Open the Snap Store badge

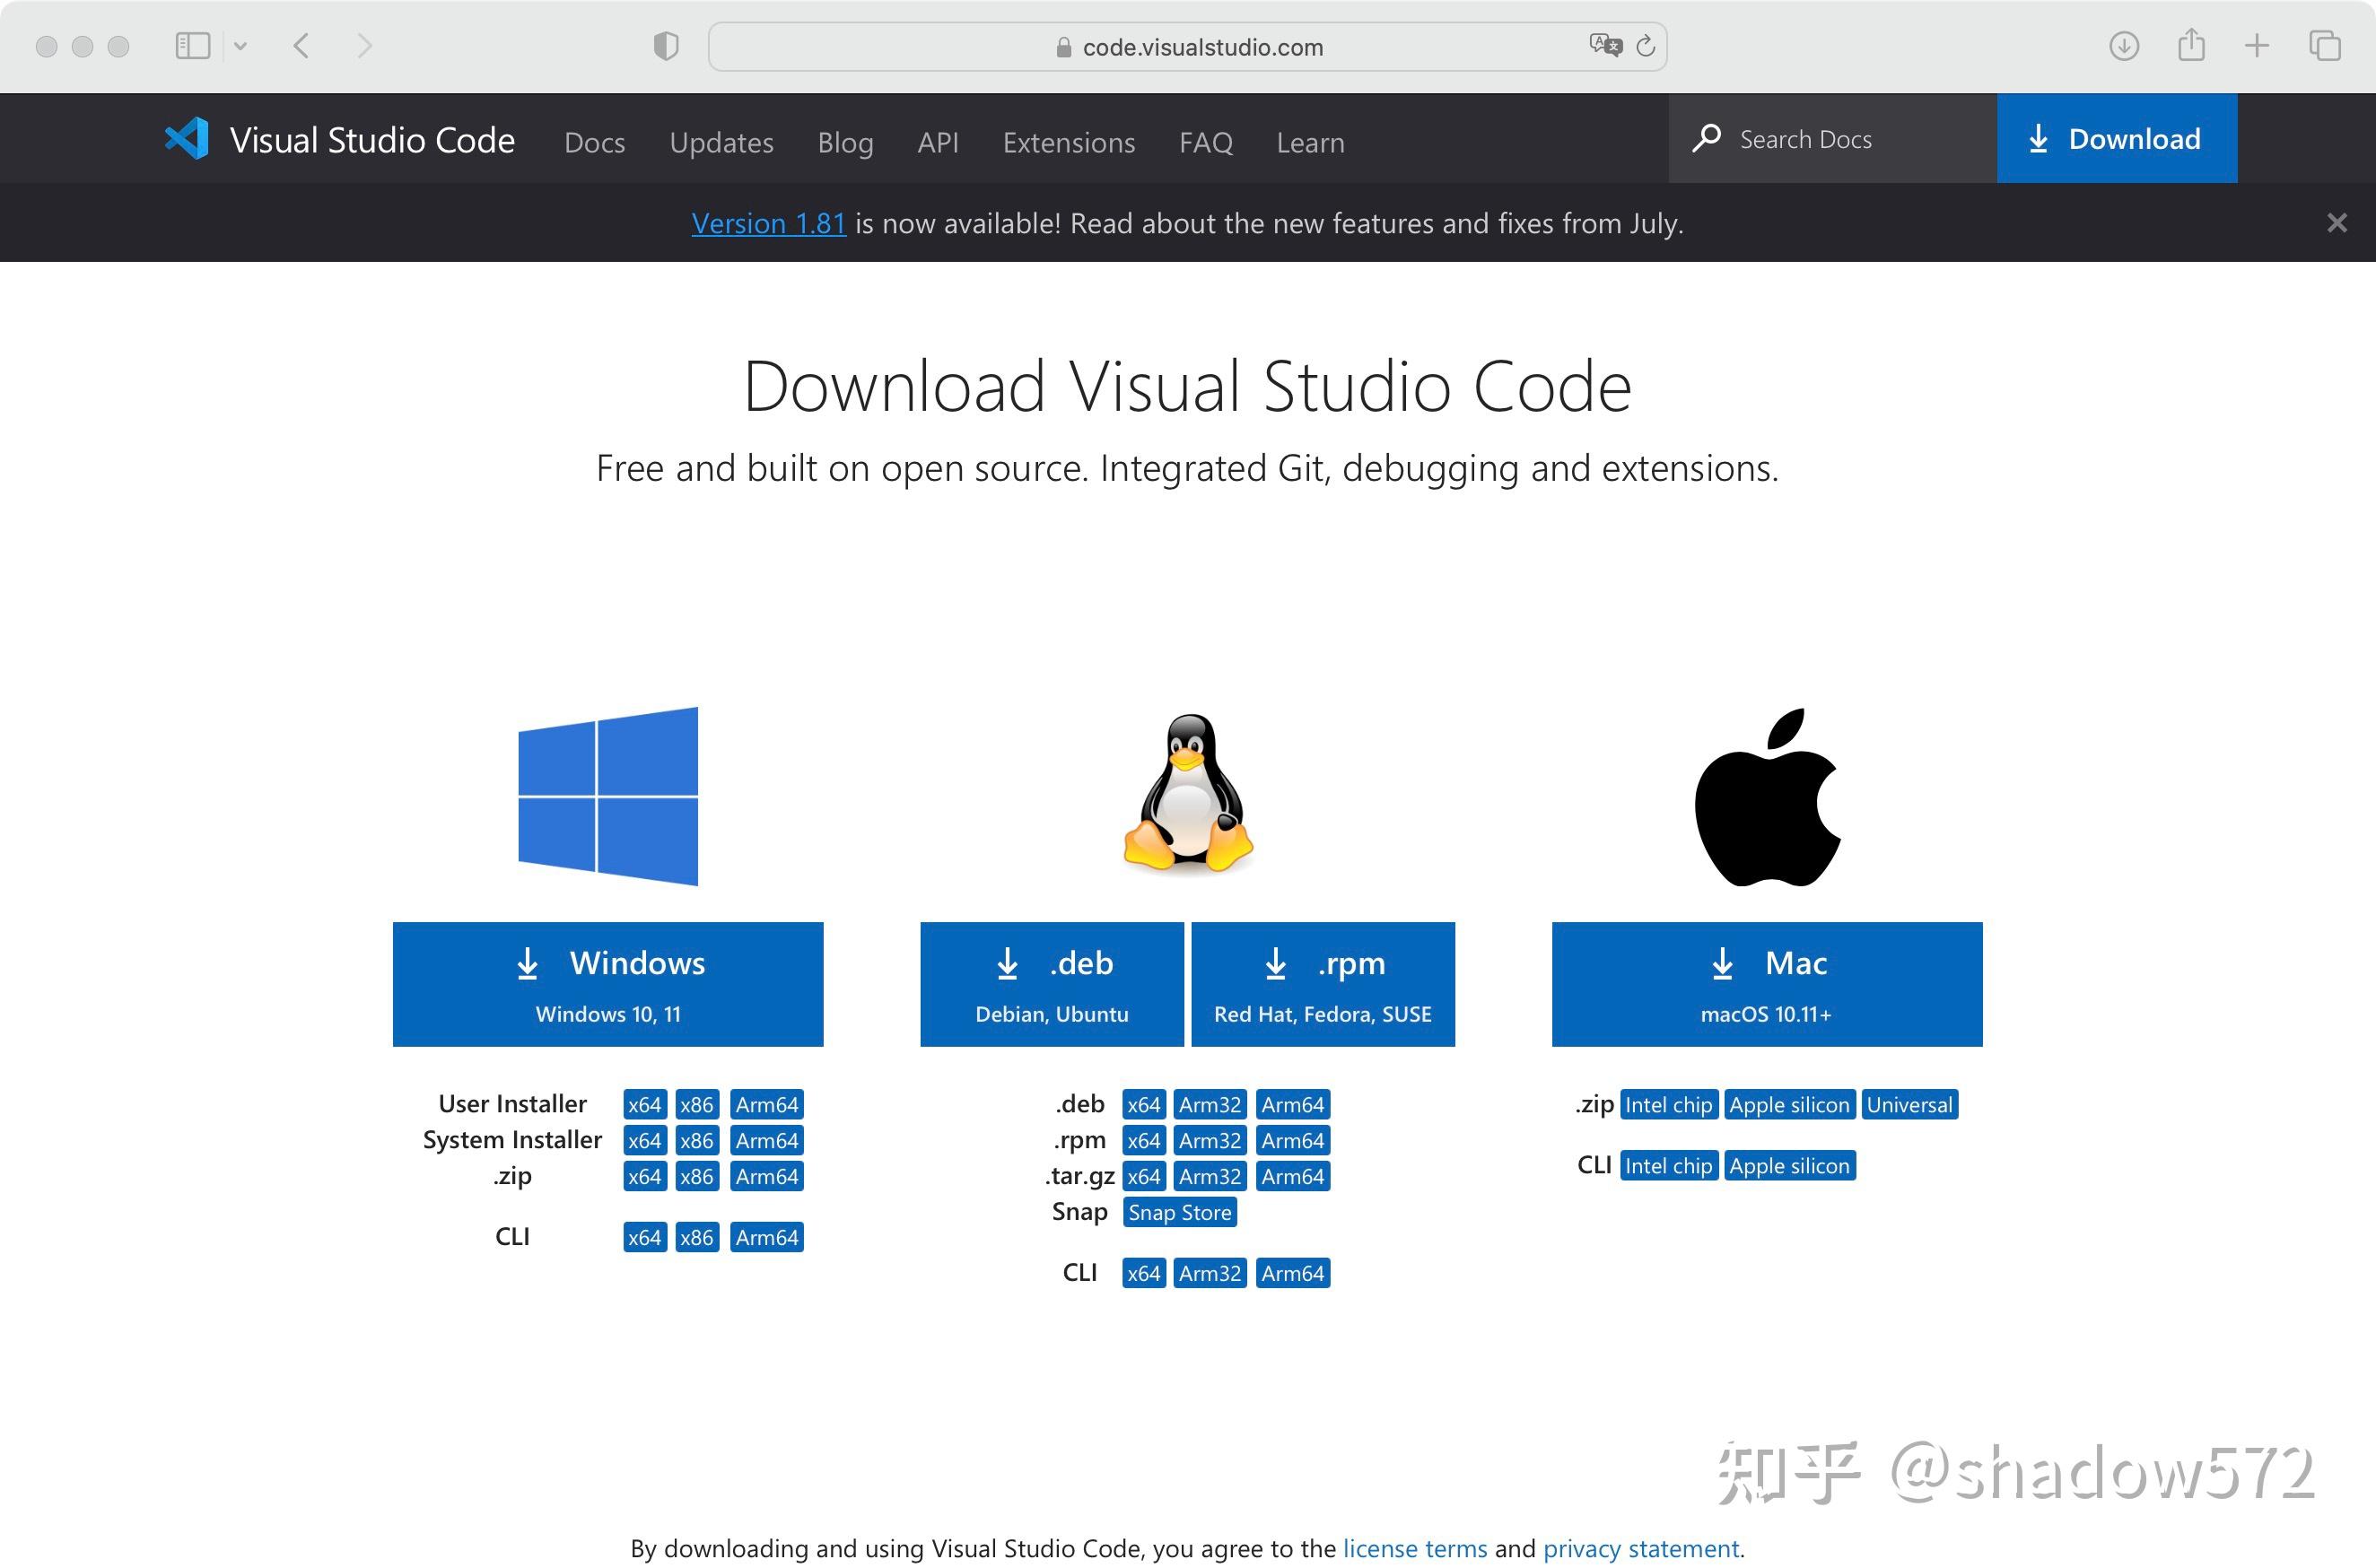(1180, 1212)
